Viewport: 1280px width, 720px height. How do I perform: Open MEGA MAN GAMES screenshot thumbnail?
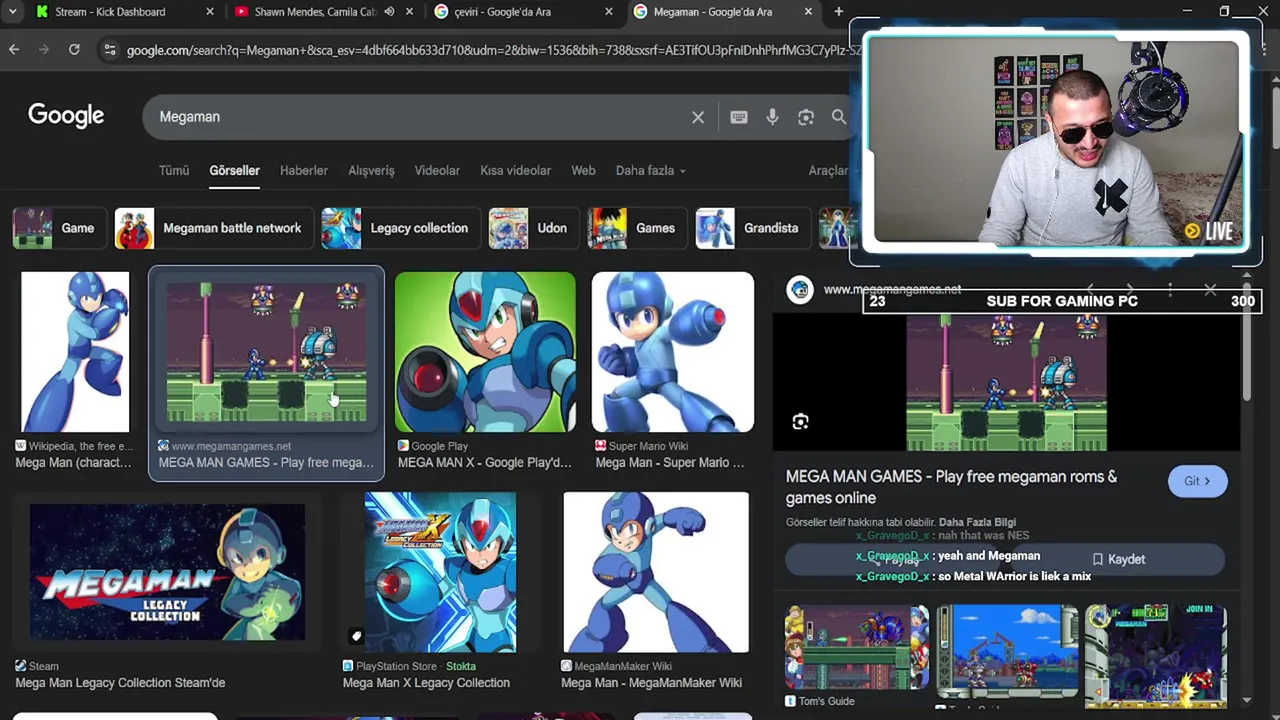click(266, 352)
